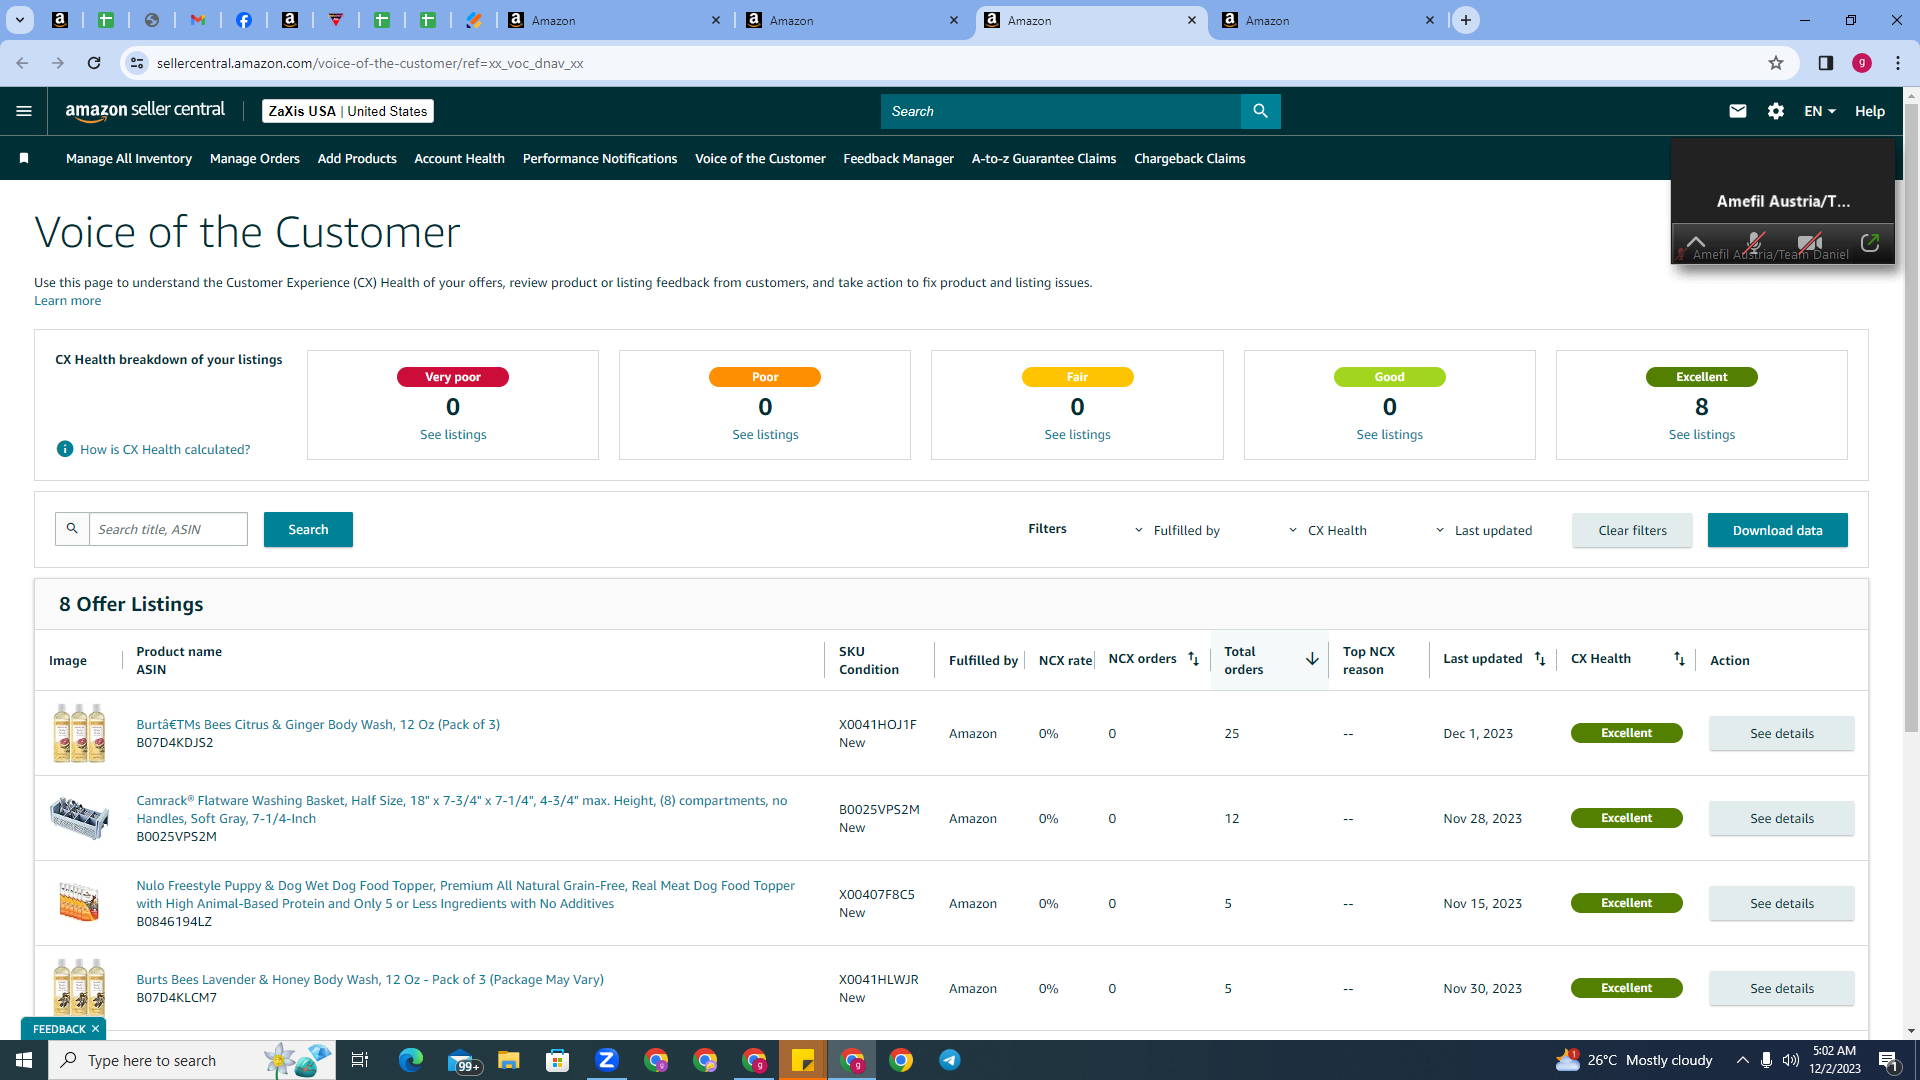Close the FEEDBACK tab

95,1029
